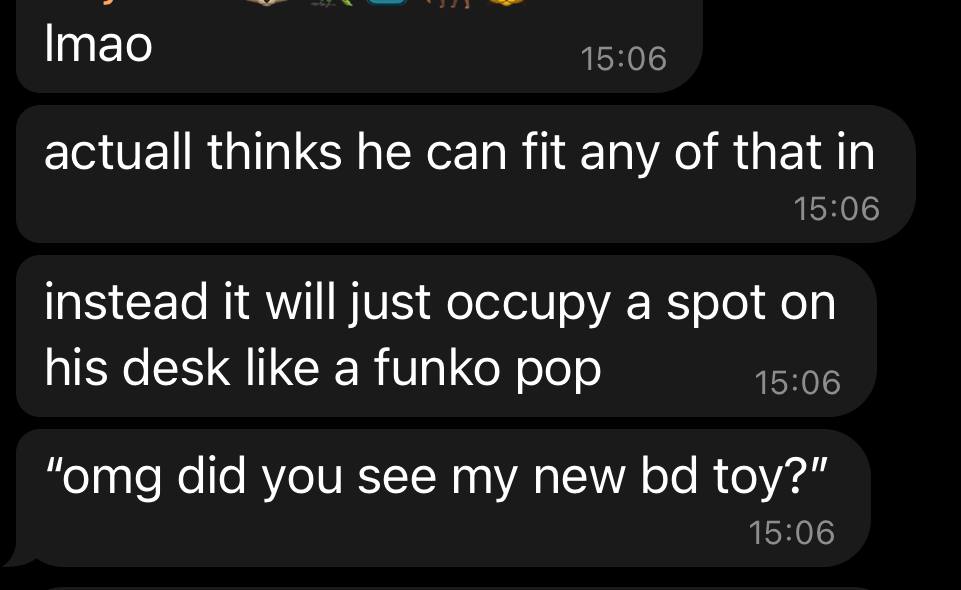
Task: Tap the orange sender name fragment at top
Action: 108,2
